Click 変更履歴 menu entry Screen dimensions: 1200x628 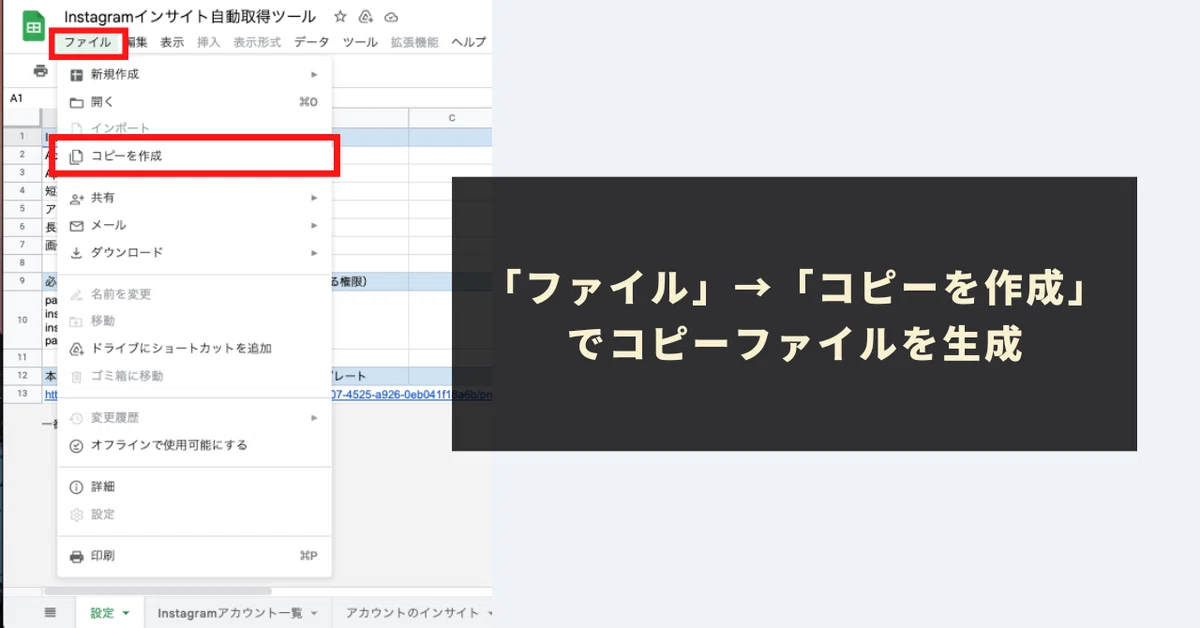[x=194, y=418]
